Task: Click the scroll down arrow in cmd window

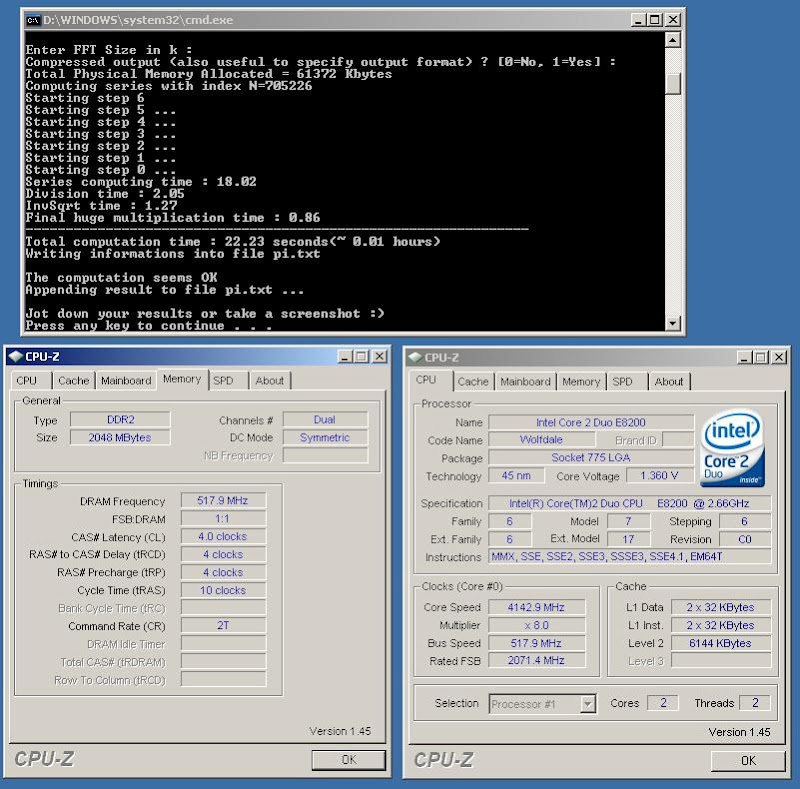Action: tap(672, 323)
